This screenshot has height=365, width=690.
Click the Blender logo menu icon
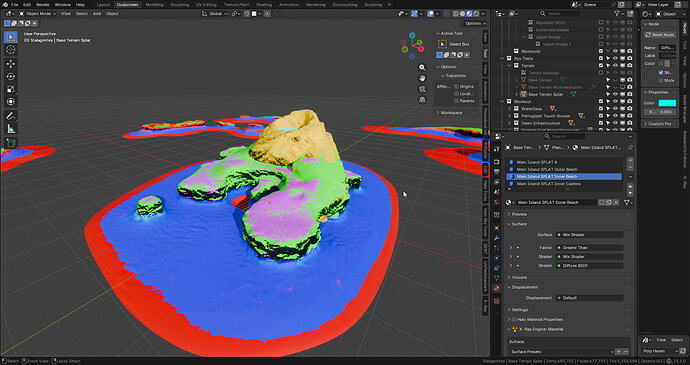pyautogui.click(x=5, y=4)
